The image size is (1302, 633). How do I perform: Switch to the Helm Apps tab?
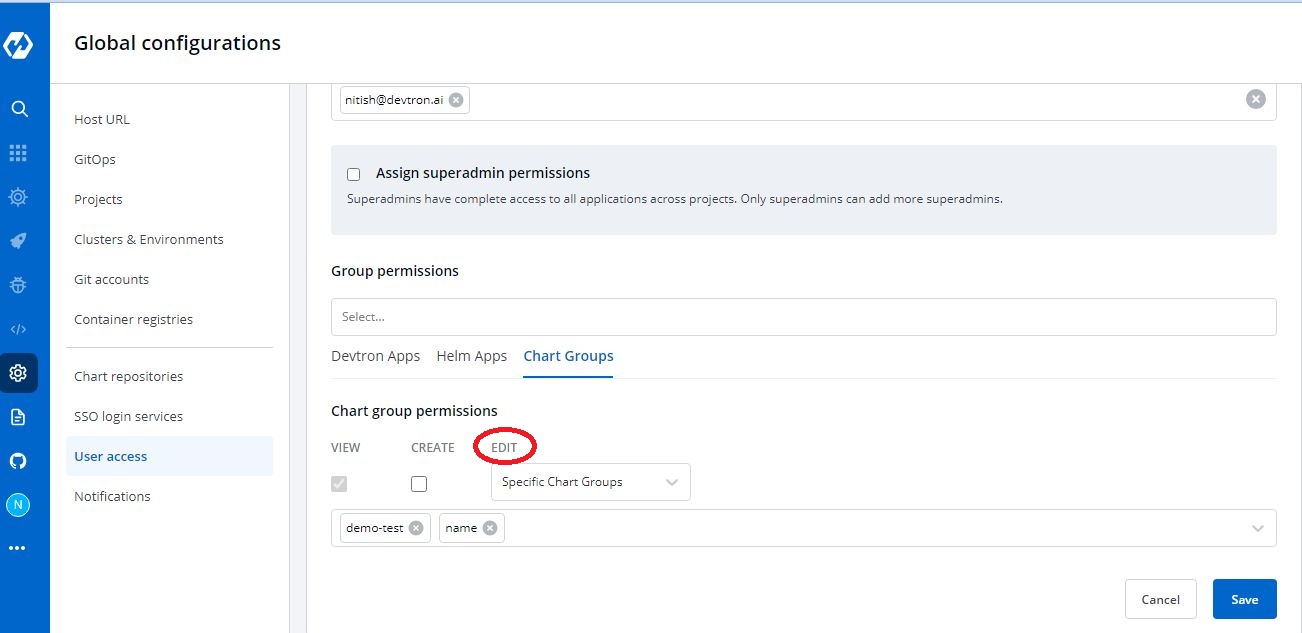[471, 356]
